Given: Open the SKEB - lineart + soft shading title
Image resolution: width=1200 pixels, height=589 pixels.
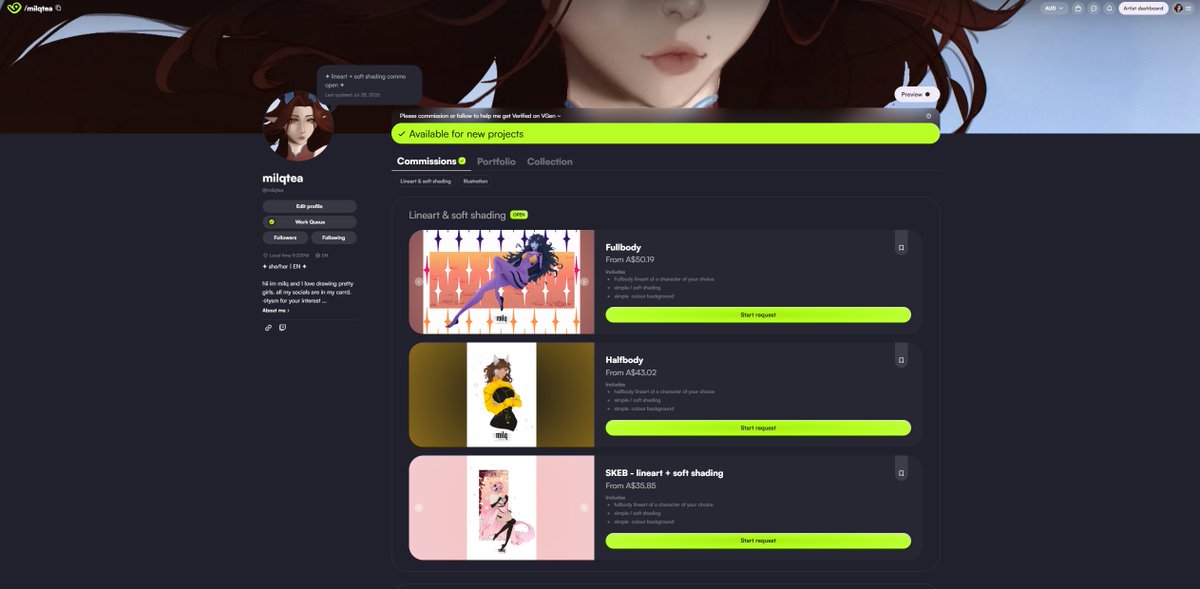Looking at the screenshot, I should point(664,473).
